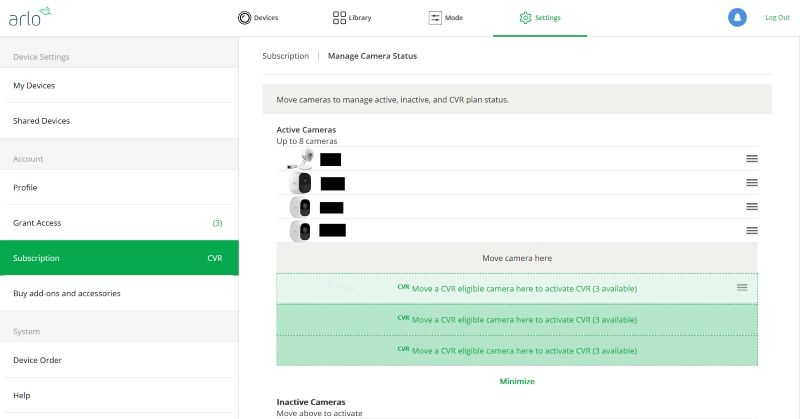
Task: Click the Mode sliders icon
Action: (435, 18)
